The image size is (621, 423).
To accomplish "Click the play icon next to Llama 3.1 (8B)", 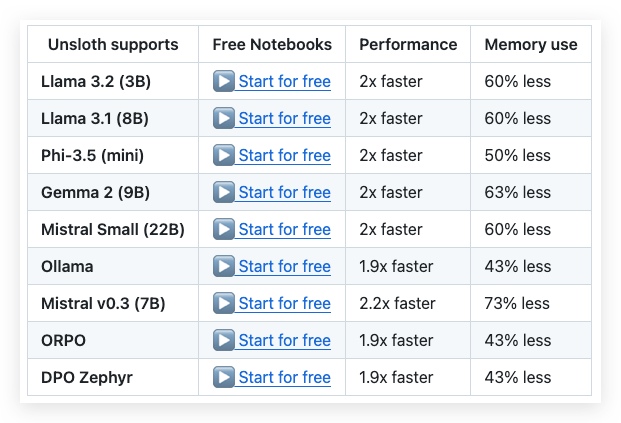I will click(224, 118).
